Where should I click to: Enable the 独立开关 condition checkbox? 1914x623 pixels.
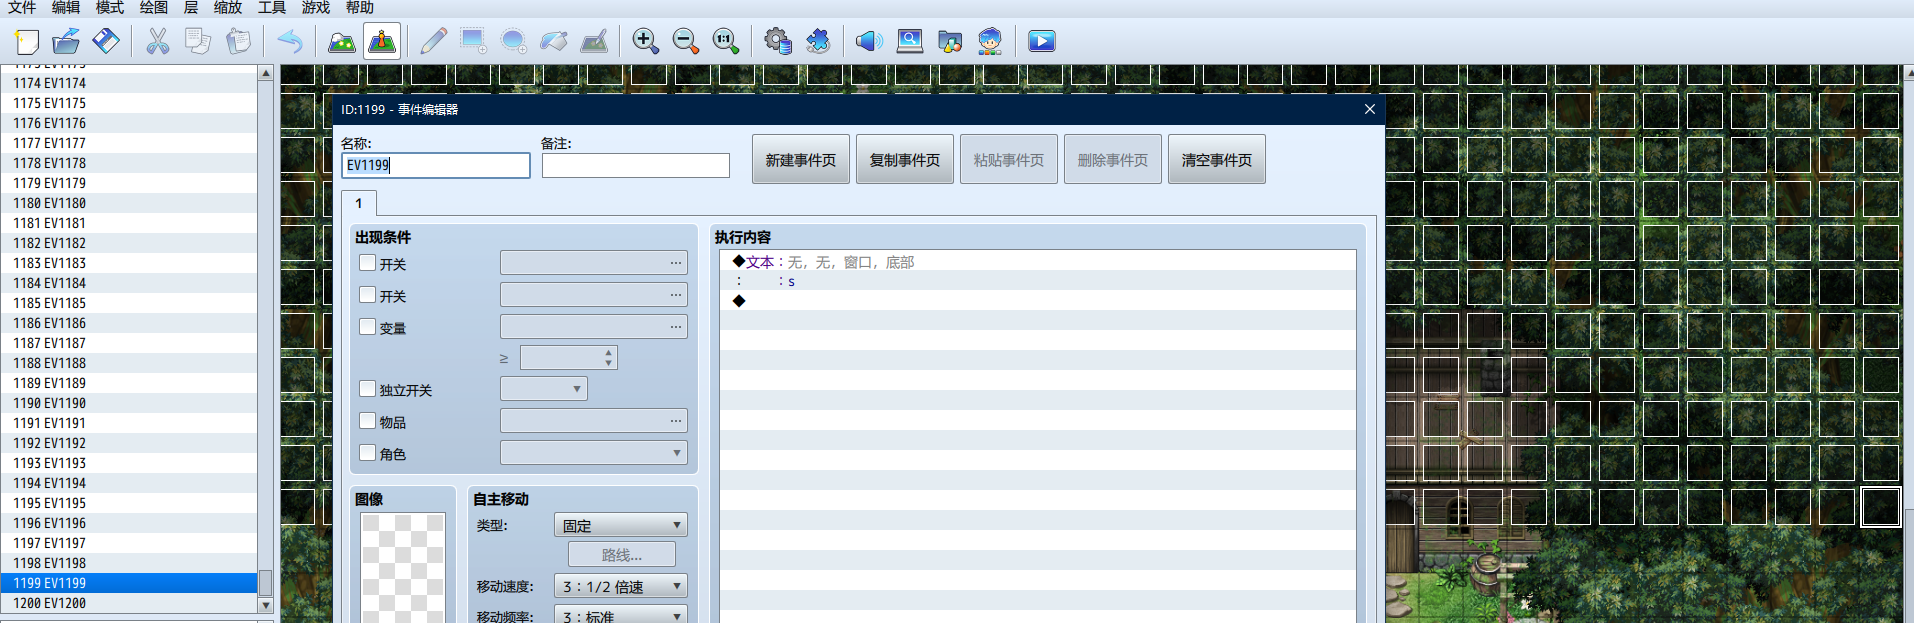(368, 389)
